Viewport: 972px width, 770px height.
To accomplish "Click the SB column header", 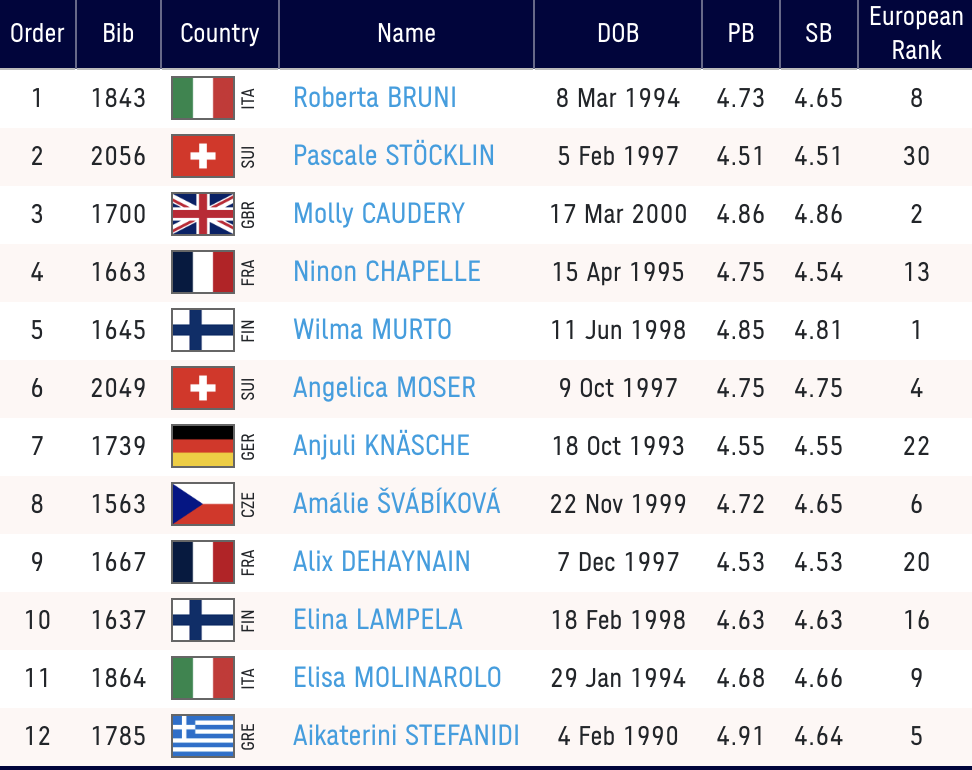I will [818, 33].
